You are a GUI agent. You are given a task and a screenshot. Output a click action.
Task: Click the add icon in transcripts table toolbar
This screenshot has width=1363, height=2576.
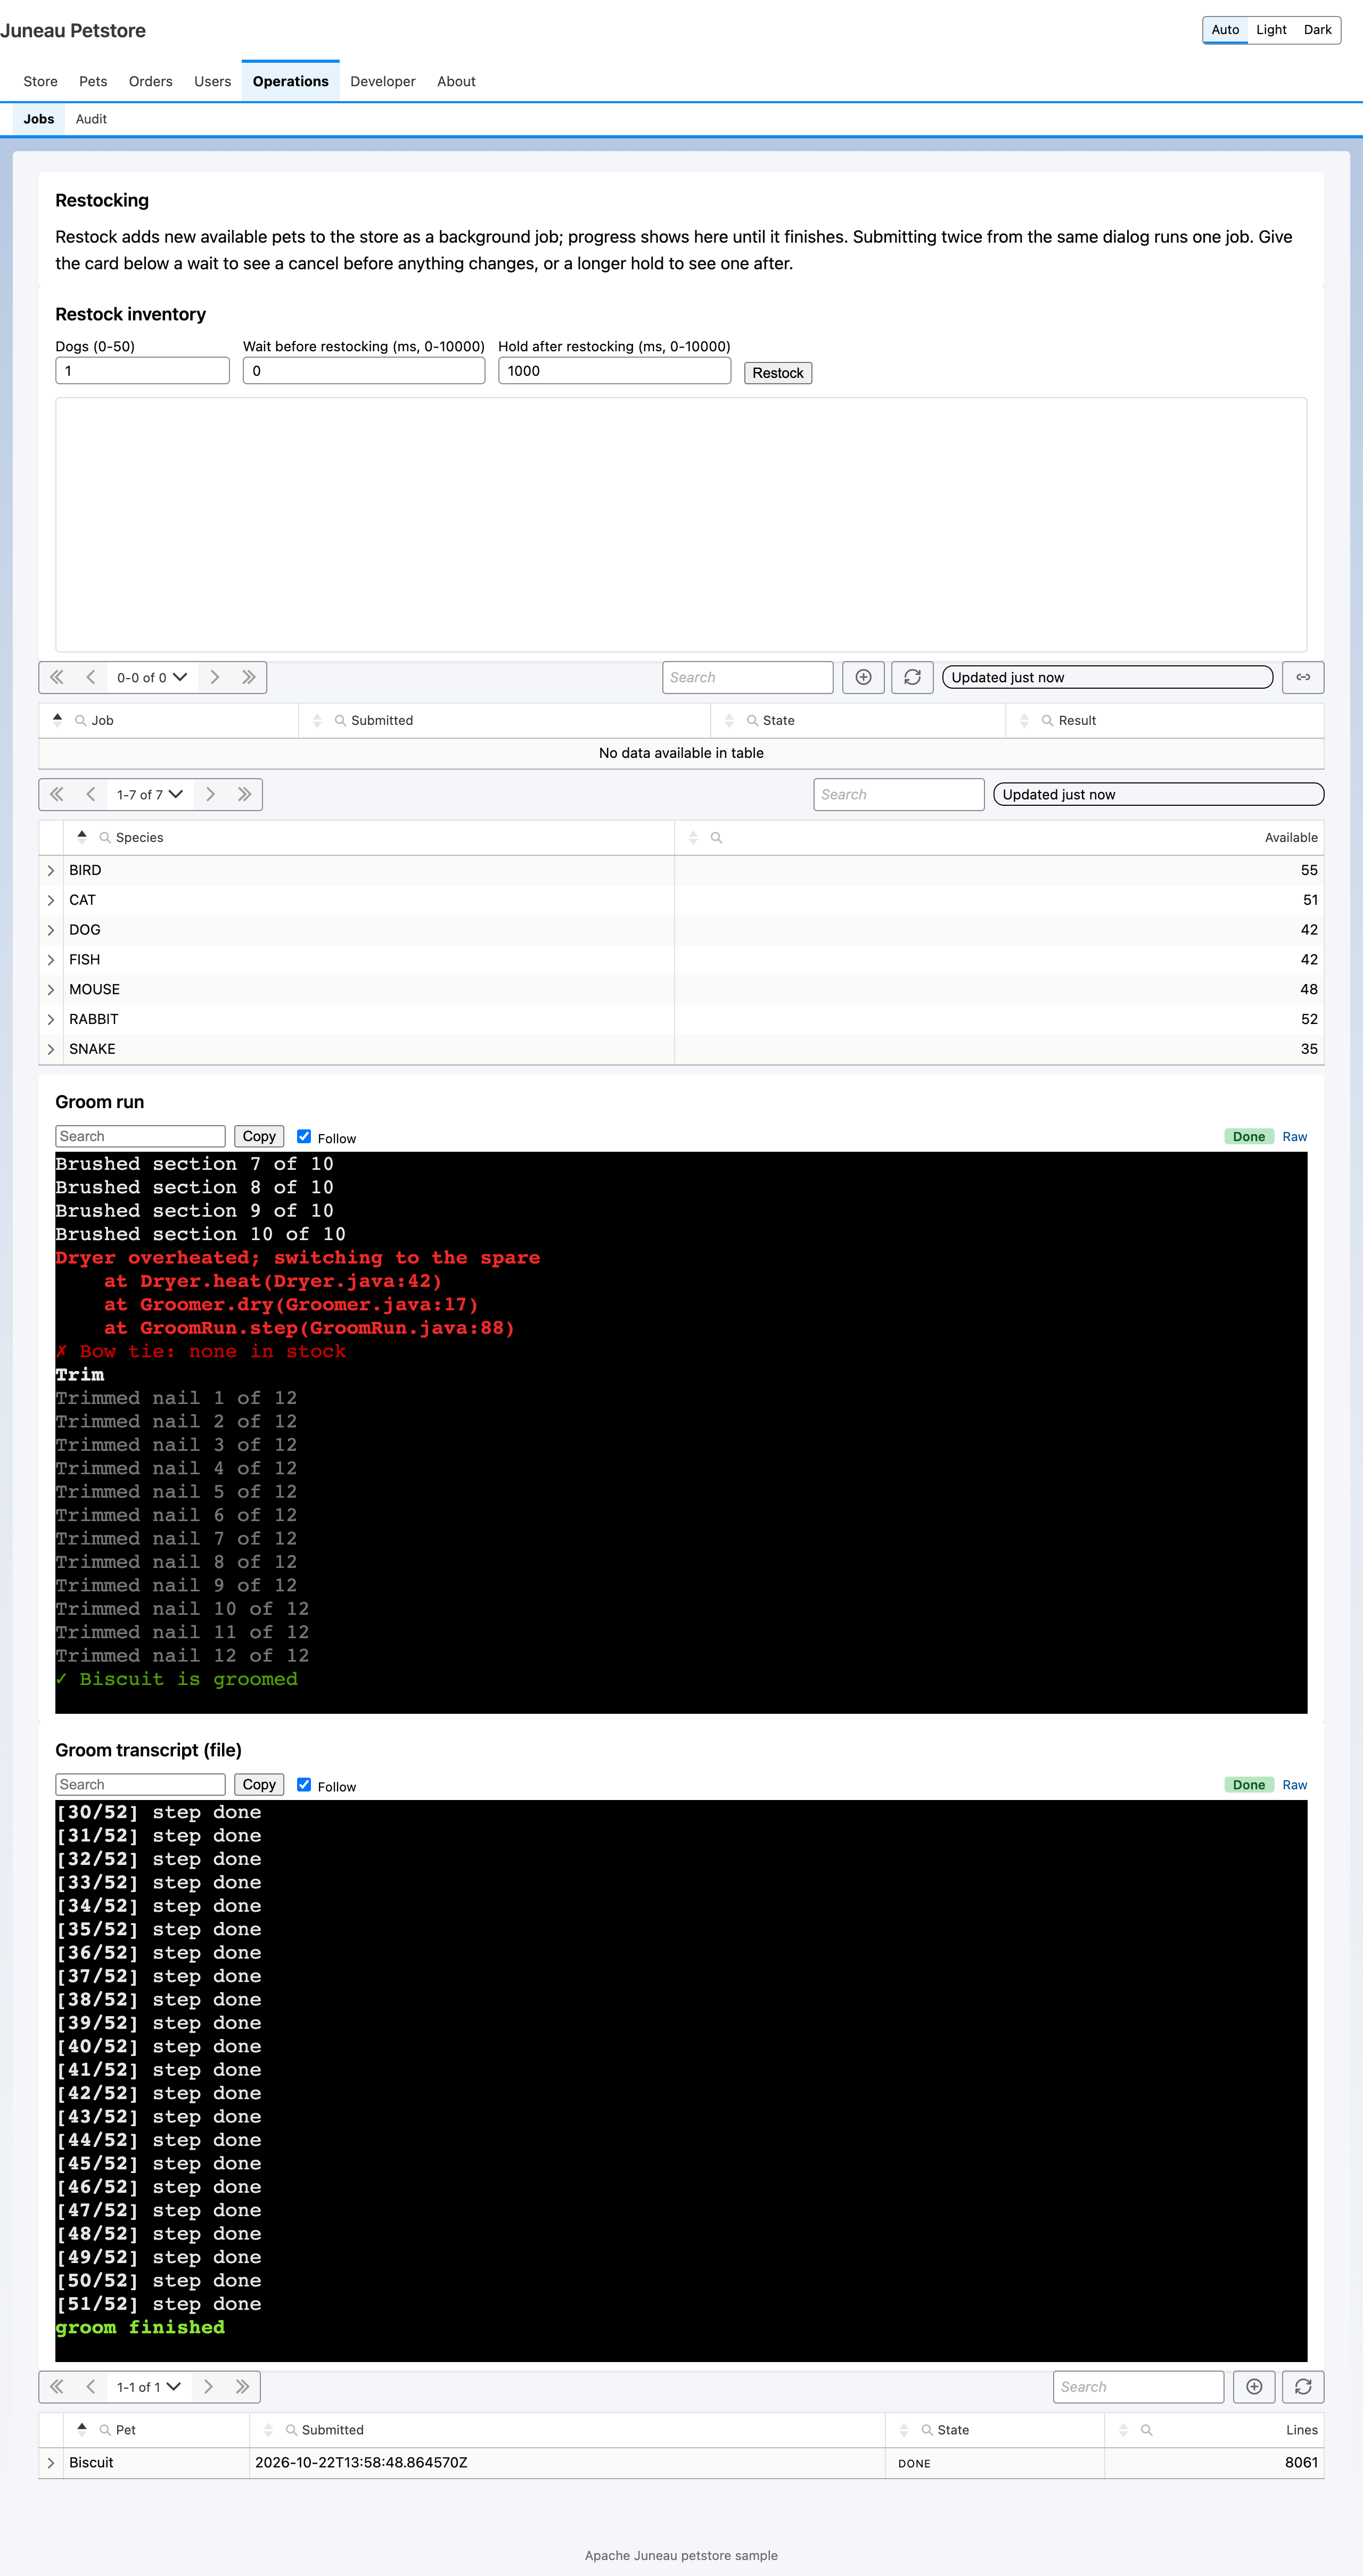[x=1254, y=2386]
